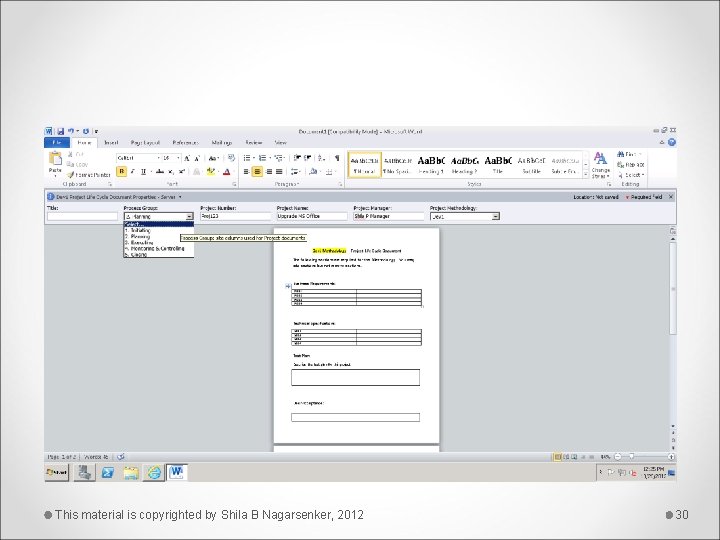Choose '1. Initiating' in the Process Group list
Screen dimensions: 720x540
click(x=158, y=231)
